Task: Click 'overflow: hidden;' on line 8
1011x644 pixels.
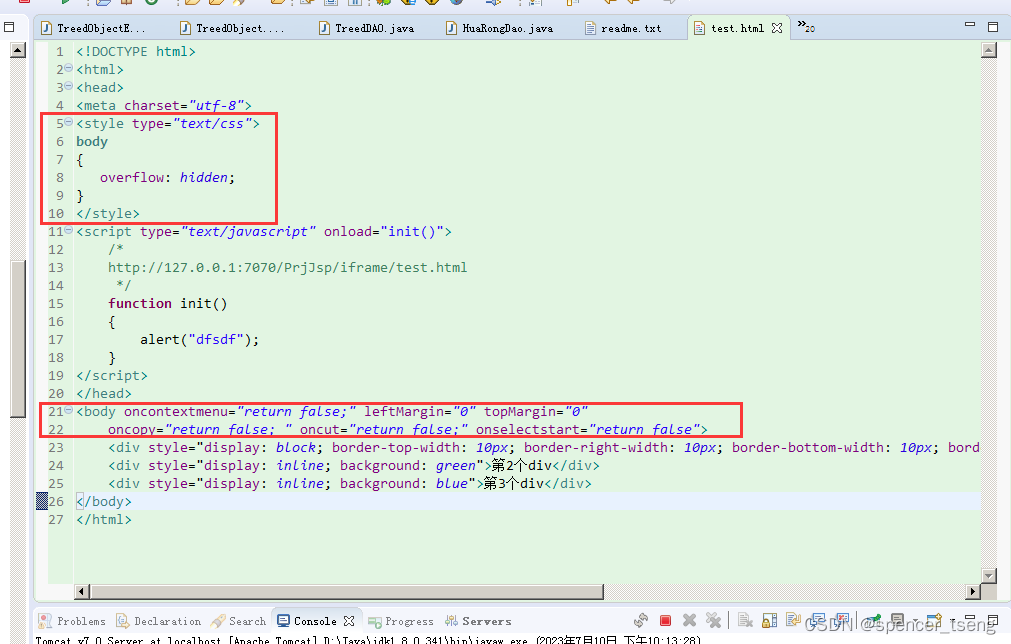Action: [x=168, y=177]
